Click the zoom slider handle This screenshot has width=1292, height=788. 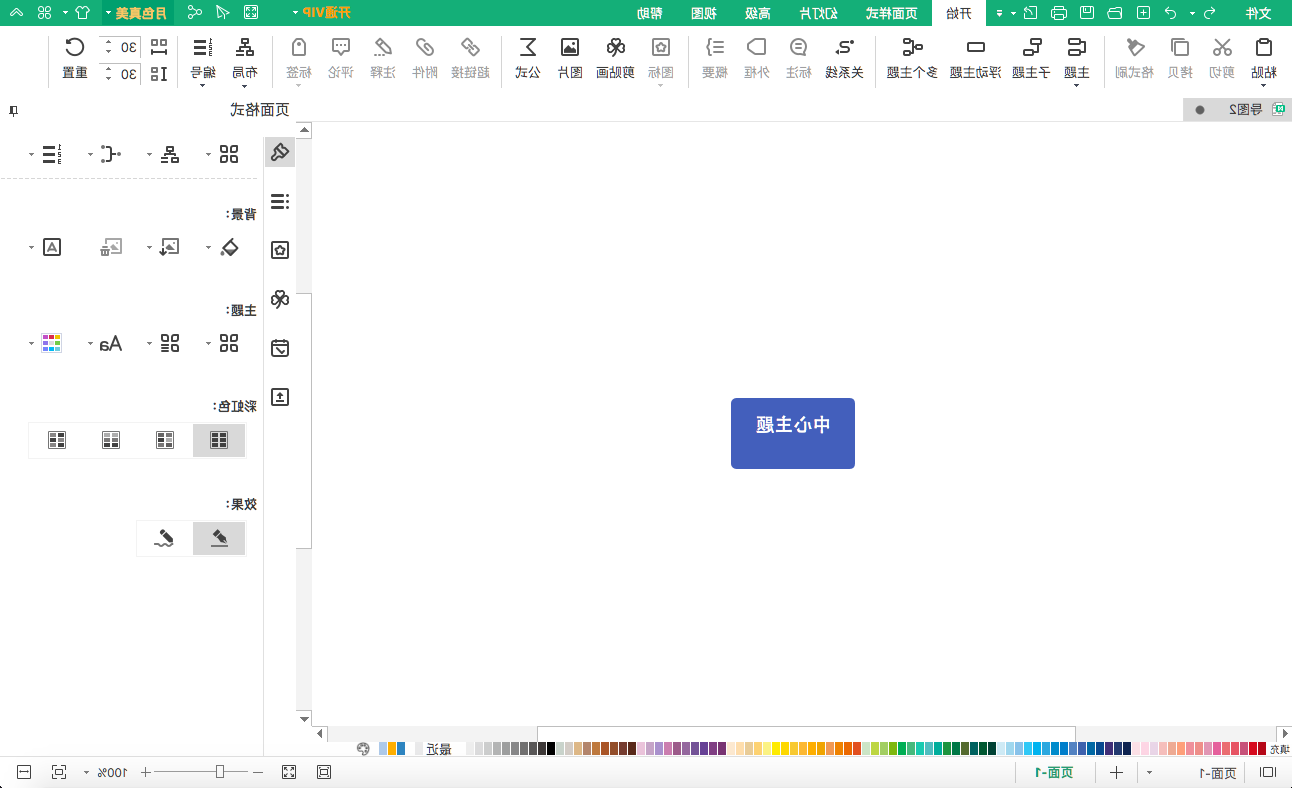click(x=220, y=772)
